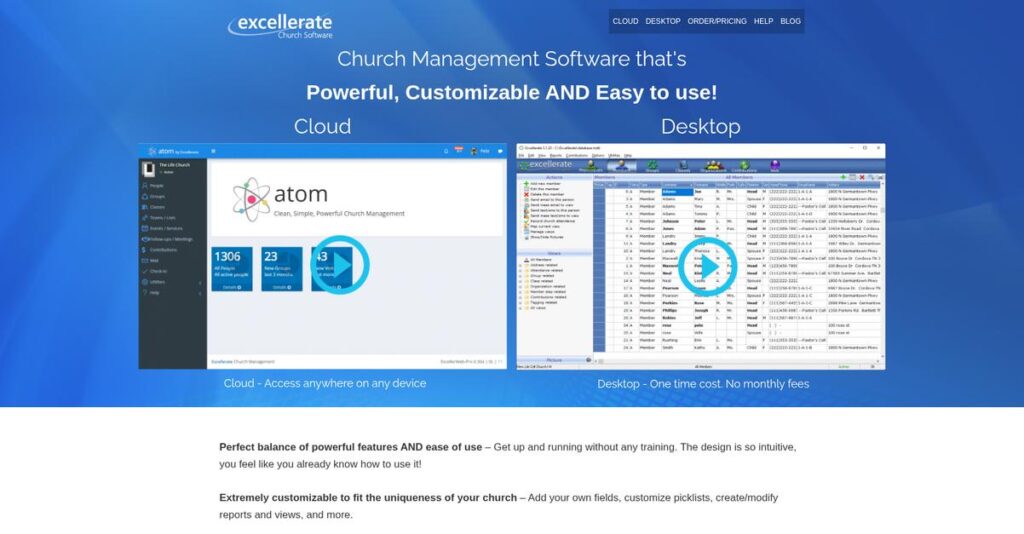Click the 1306 people tile in Cloud thumbnail

tap(232, 269)
